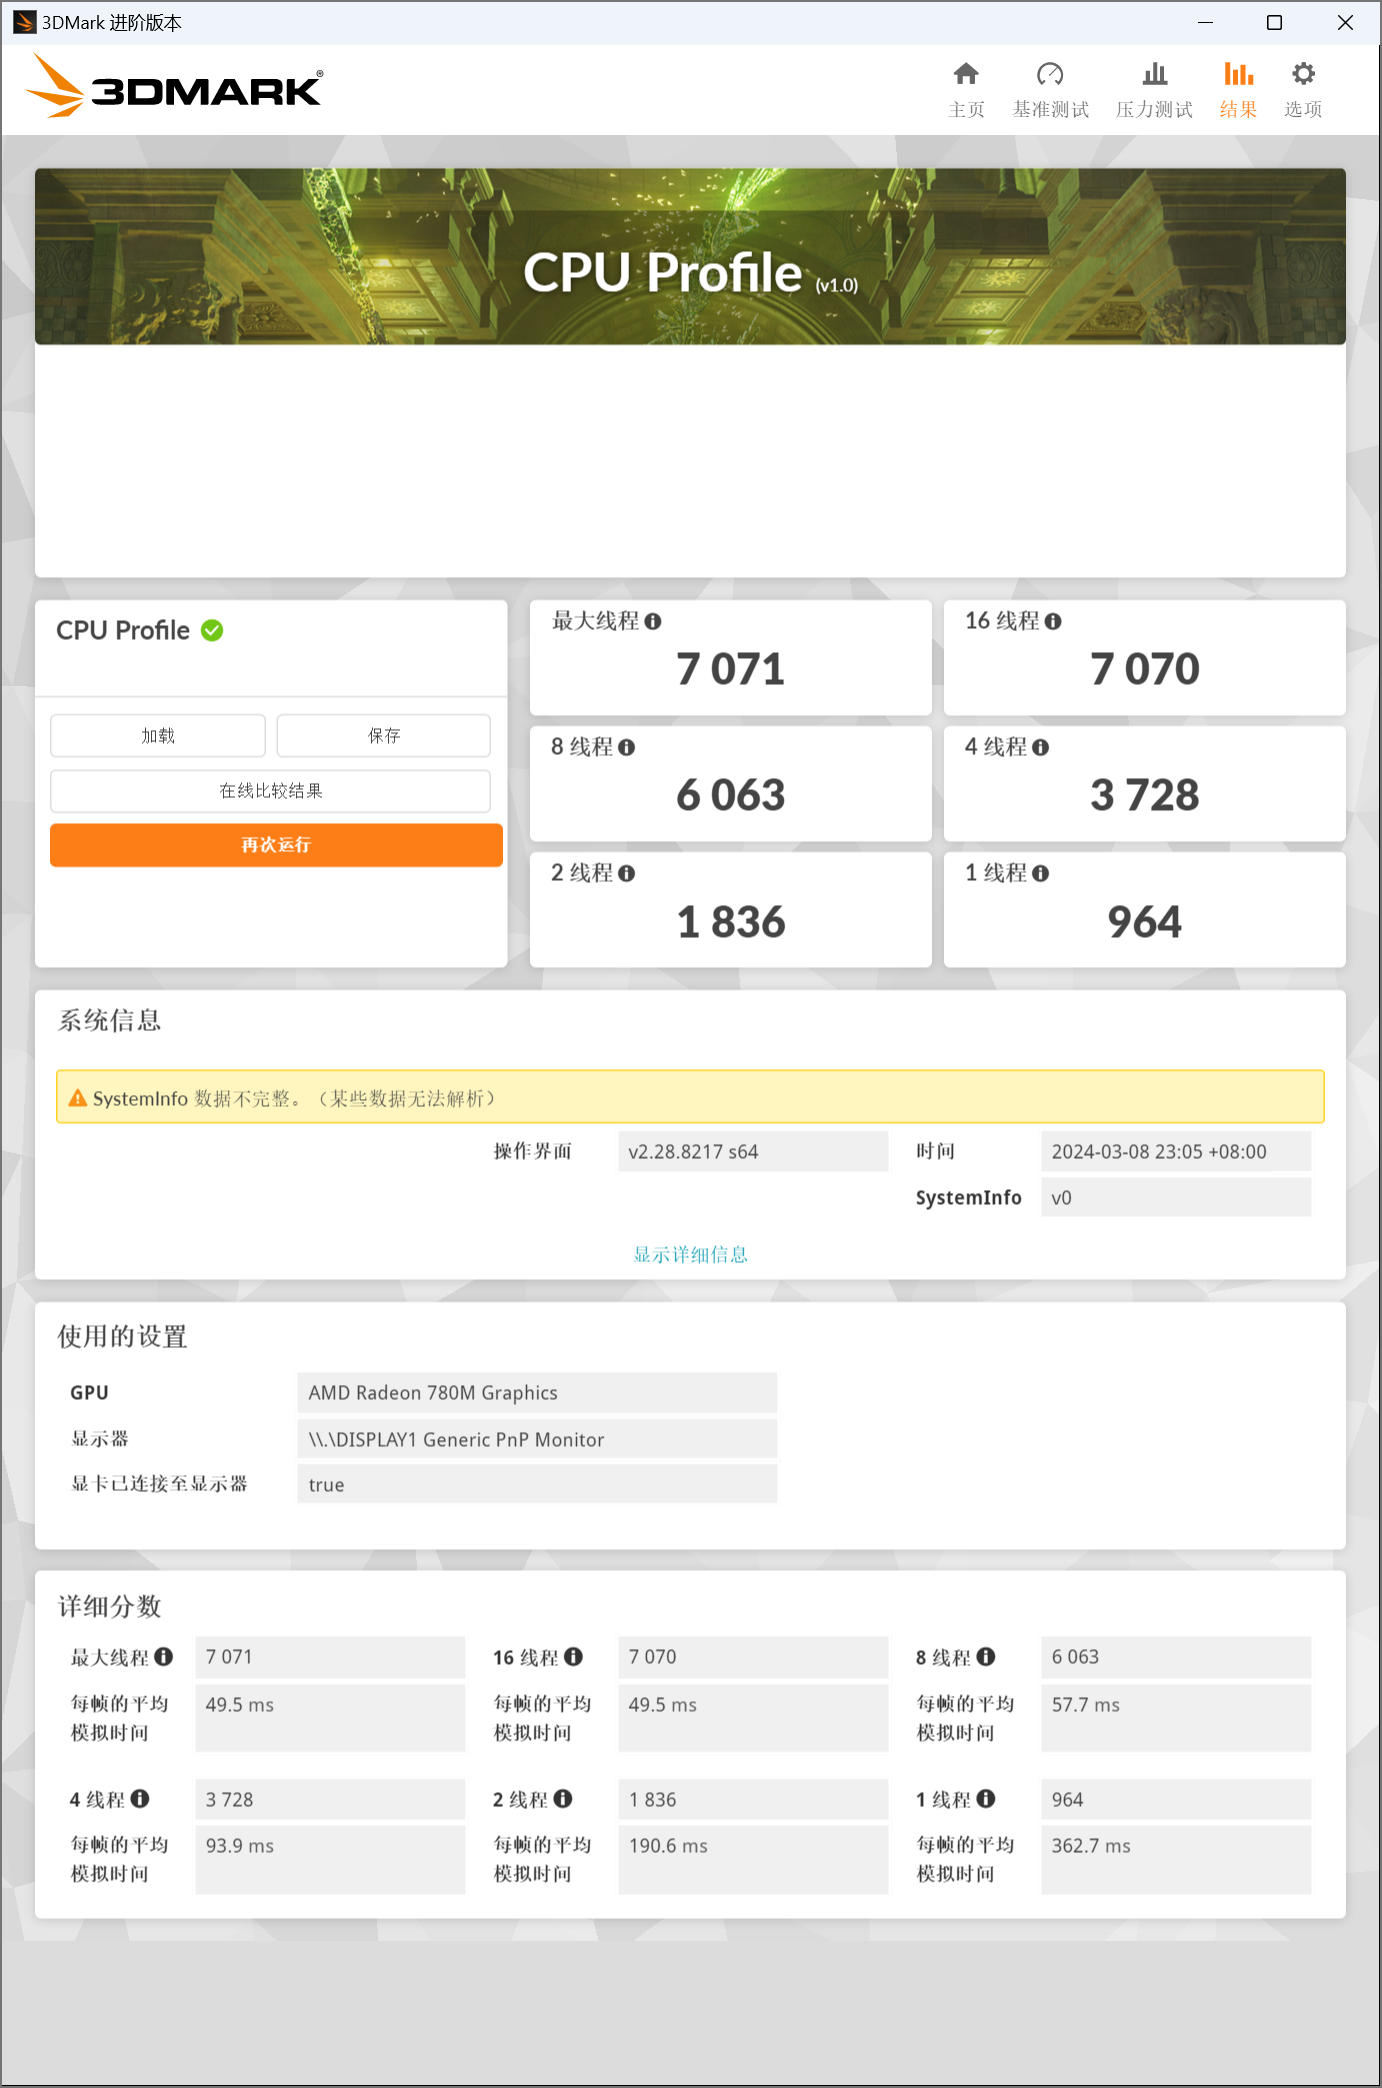Click the 93.9 ms simulation time value
Screen dimensions: 1382x2088
coord(330,1859)
